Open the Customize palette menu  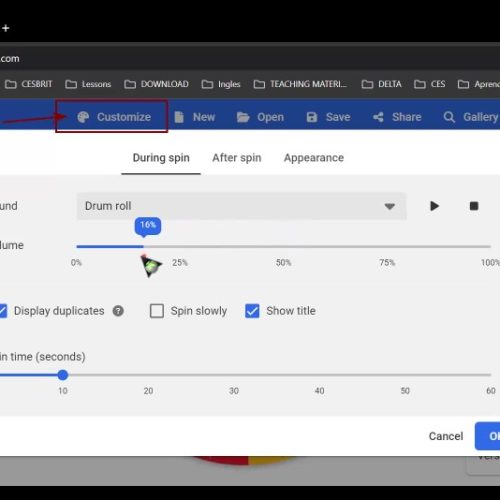coord(114,117)
